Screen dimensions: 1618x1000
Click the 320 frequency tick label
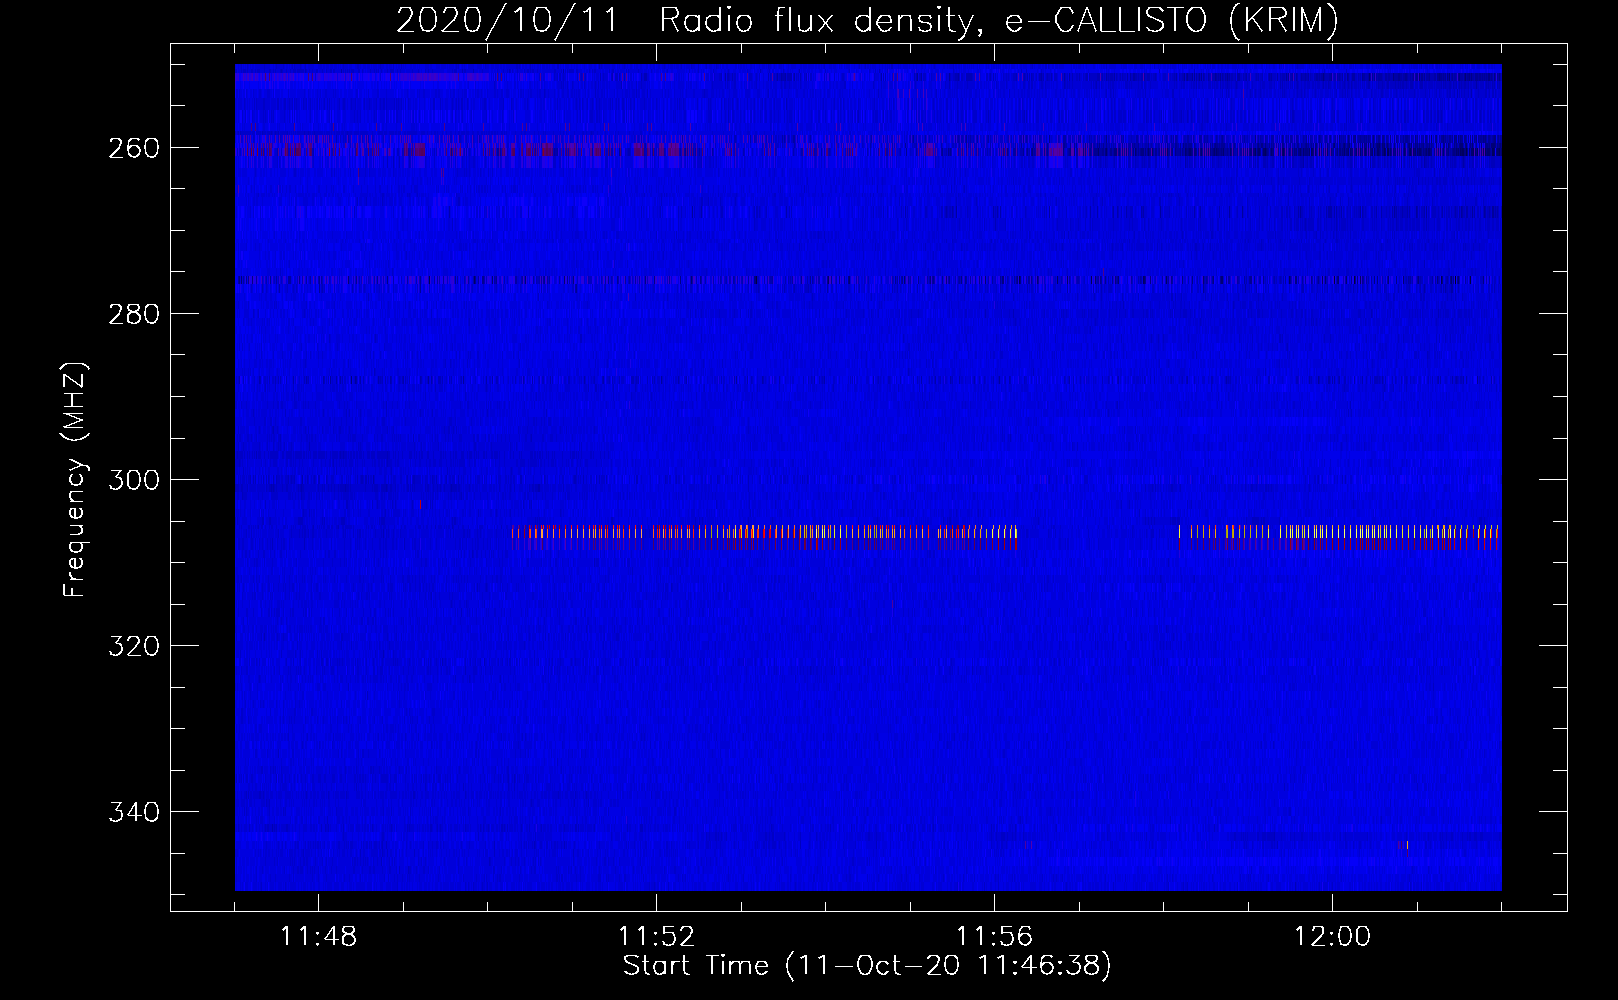point(134,646)
